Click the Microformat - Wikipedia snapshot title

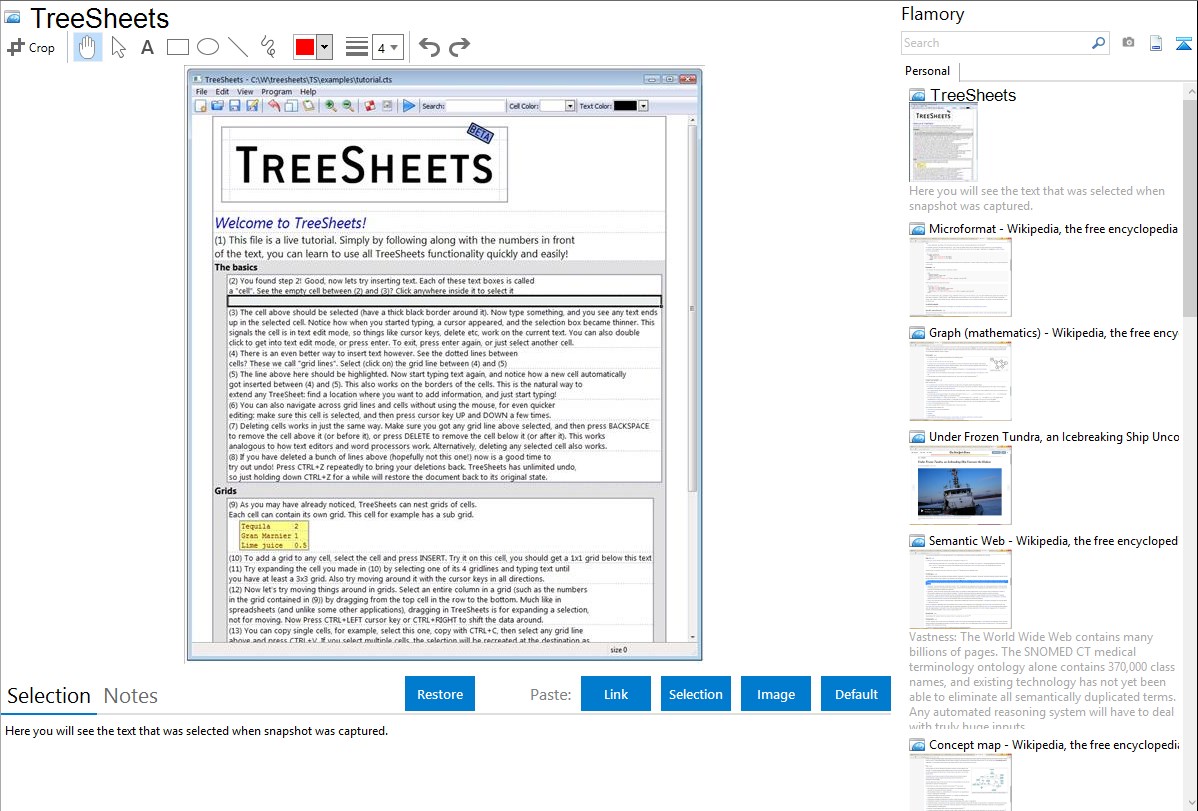[x=1054, y=229]
